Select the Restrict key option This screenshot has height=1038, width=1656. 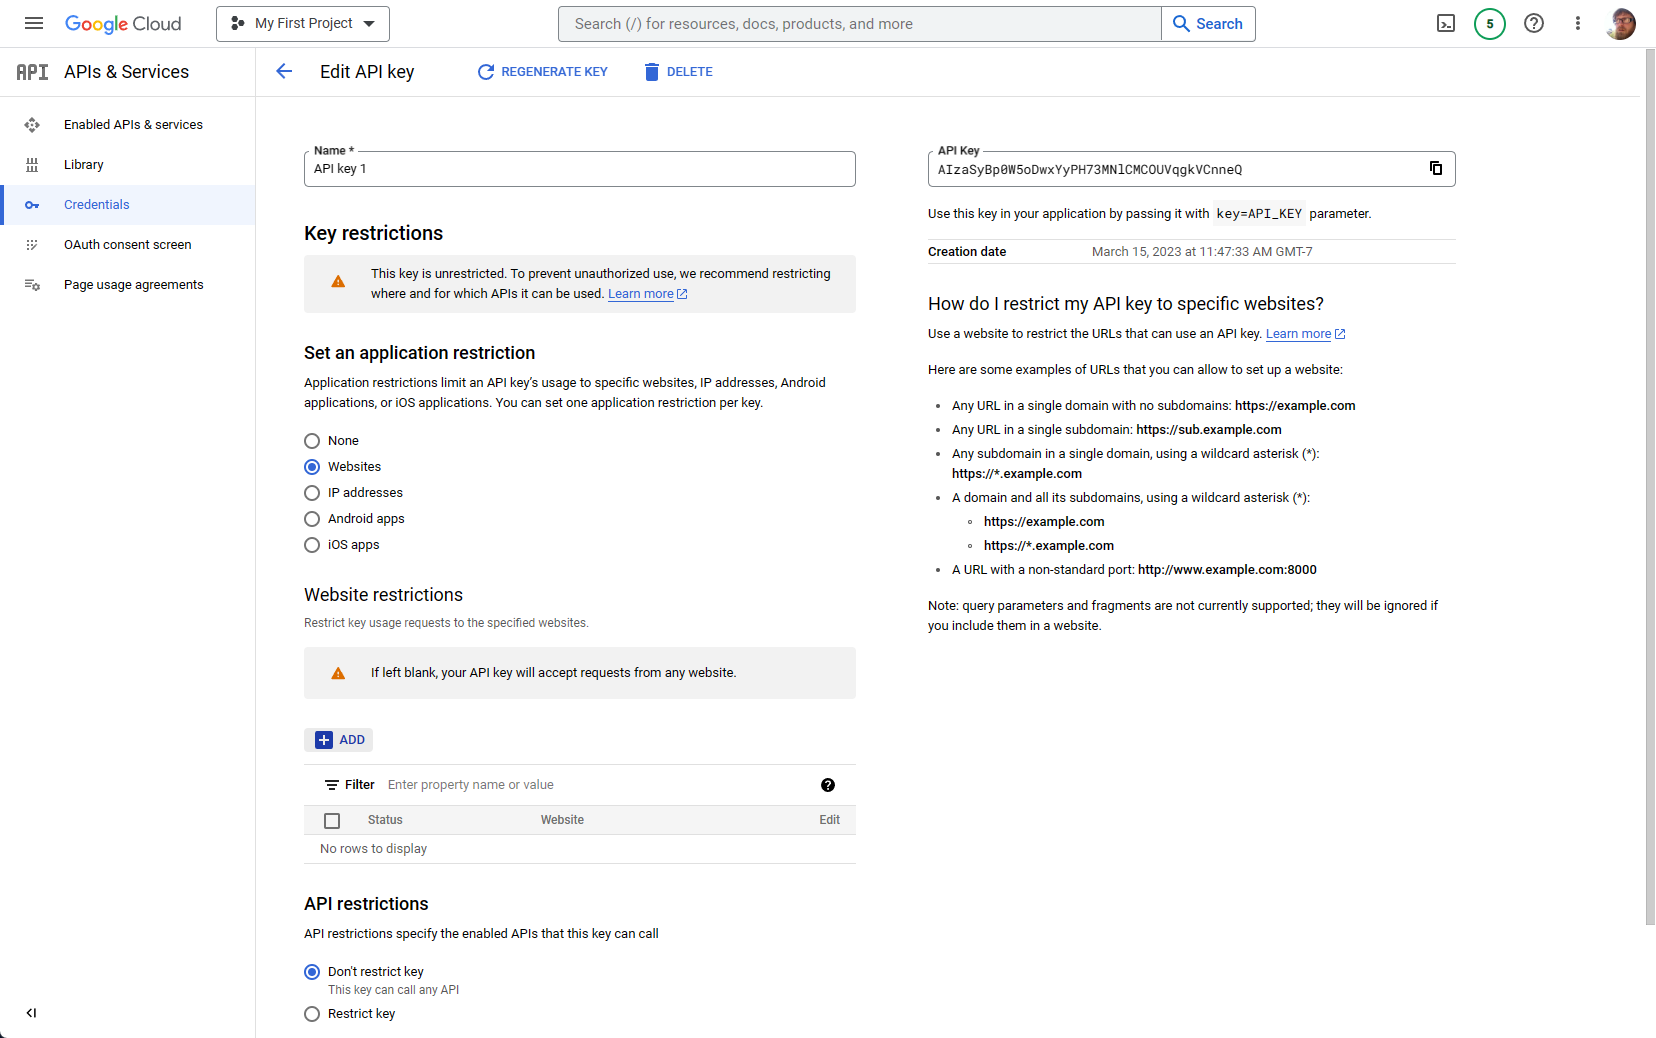point(312,1014)
